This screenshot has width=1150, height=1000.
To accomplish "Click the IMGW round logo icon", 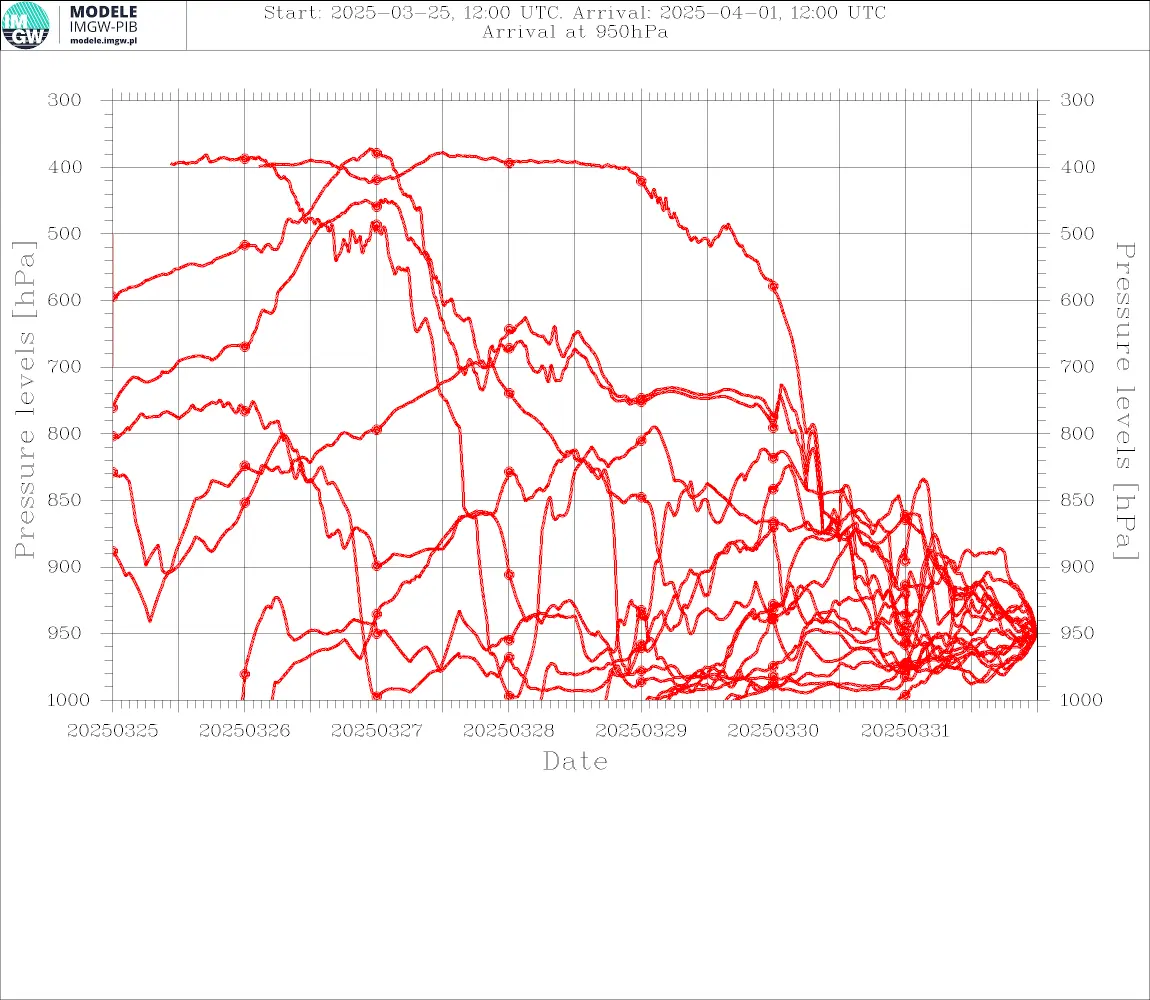I will click(x=26, y=26).
